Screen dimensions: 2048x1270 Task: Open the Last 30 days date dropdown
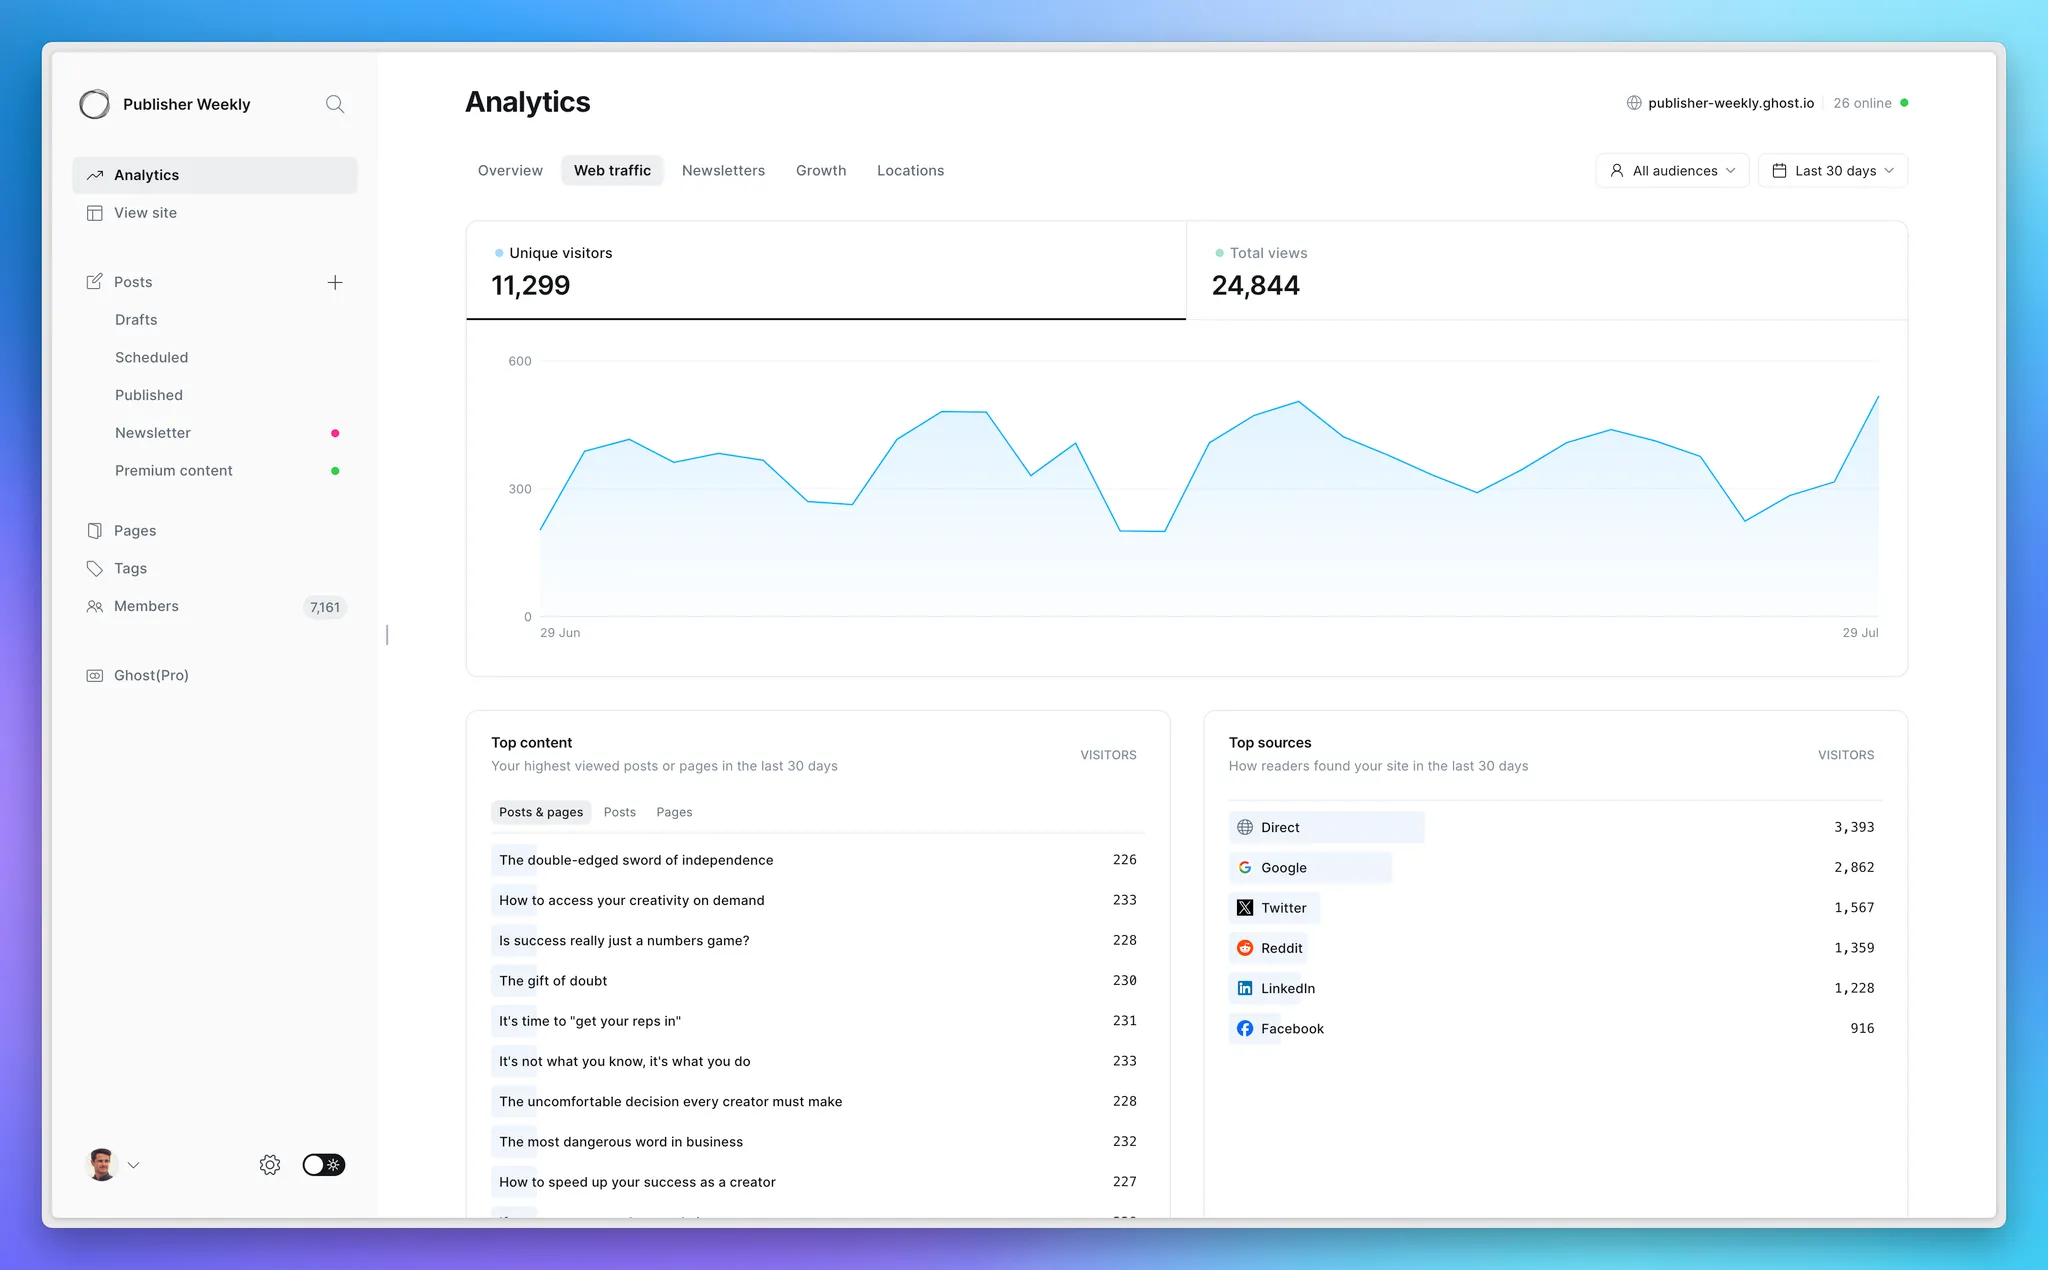(1833, 170)
